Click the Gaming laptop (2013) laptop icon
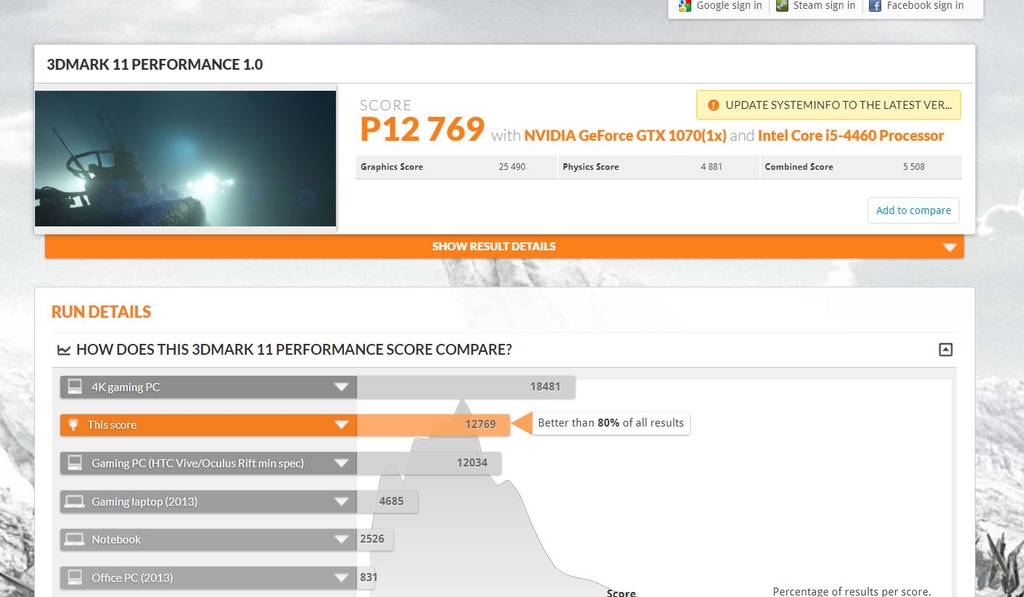This screenshot has height=597, width=1024. pos(74,502)
